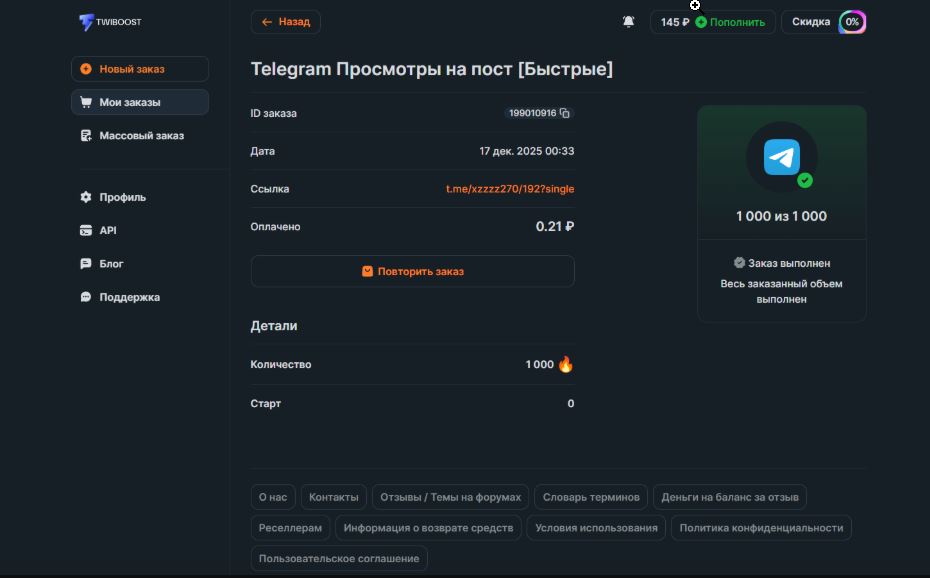Viewport: 930px width, 578px height.
Task: Click the Twiboost logo
Action: point(110,22)
